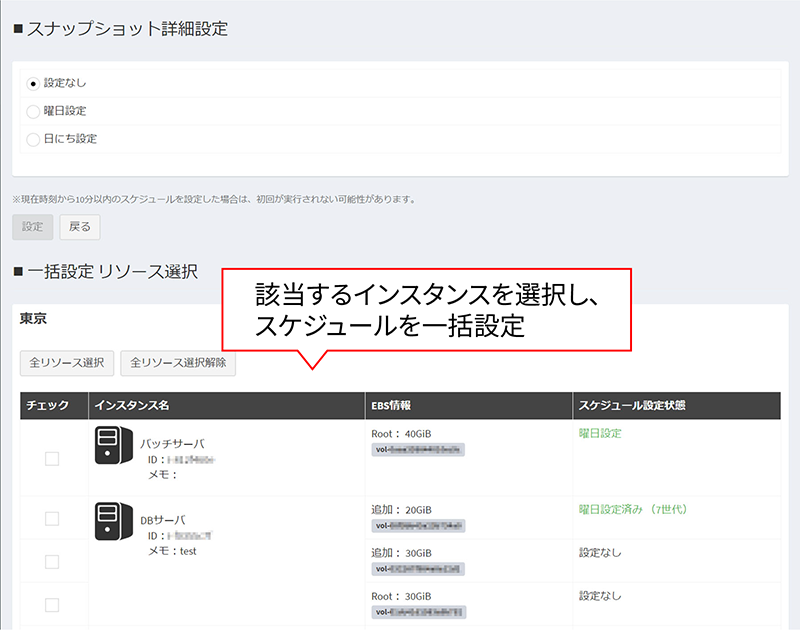
Task: Click the volume ID tag under Root 40GiB
Action: tap(418, 450)
